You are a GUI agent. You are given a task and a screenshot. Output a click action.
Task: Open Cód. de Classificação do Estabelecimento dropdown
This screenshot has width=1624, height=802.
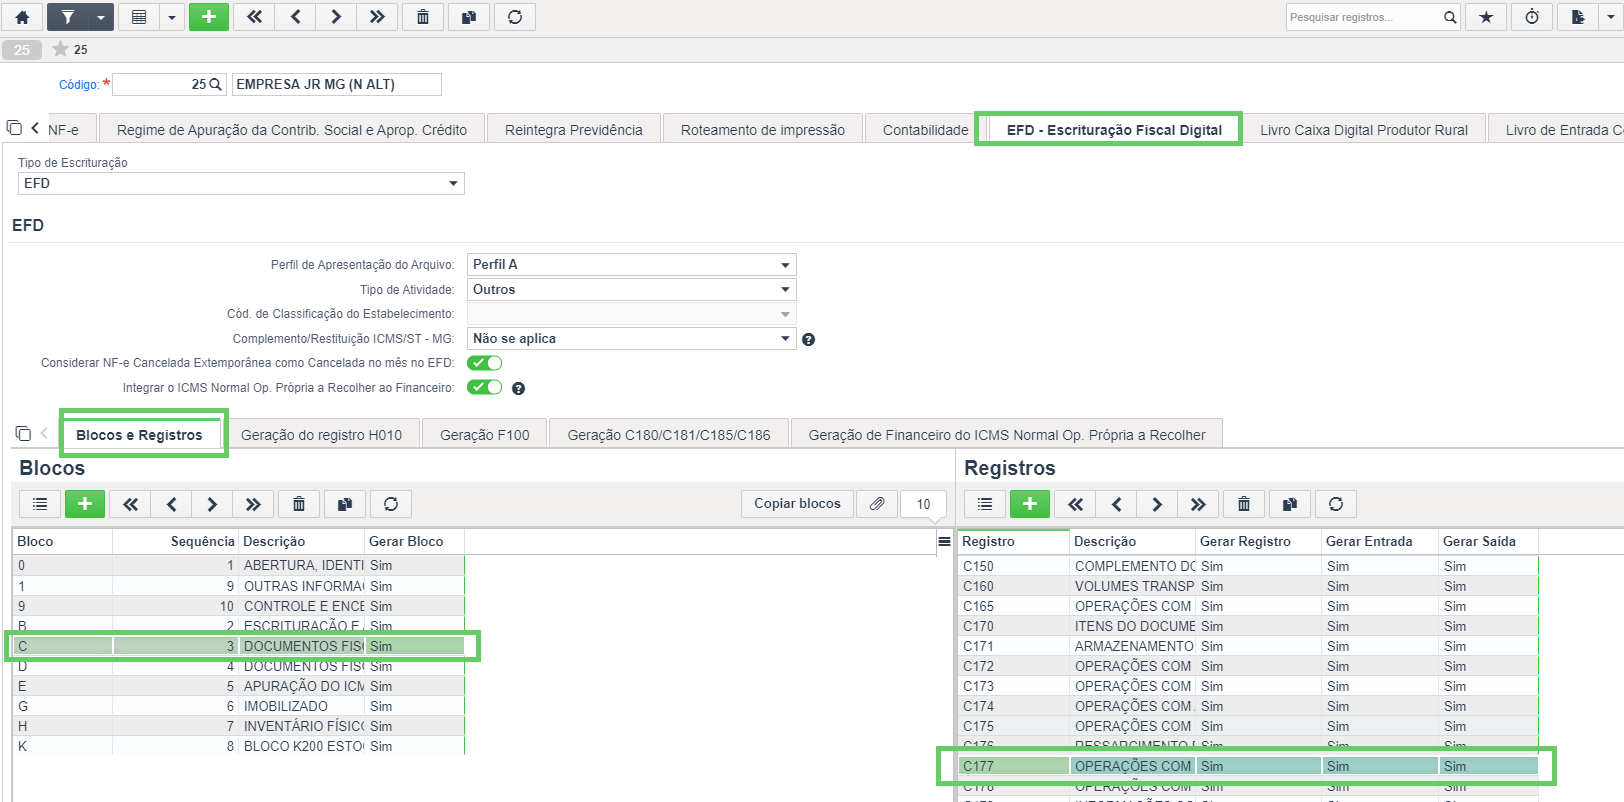click(632, 314)
